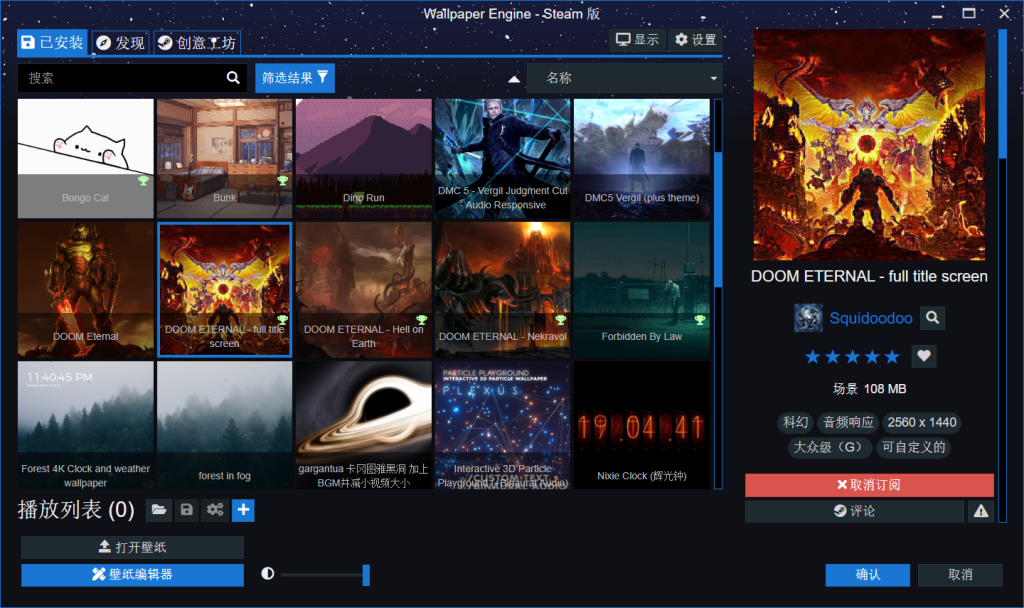Click the thumbnail size slider handle
Viewport: 1024px width, 608px height.
366,575
